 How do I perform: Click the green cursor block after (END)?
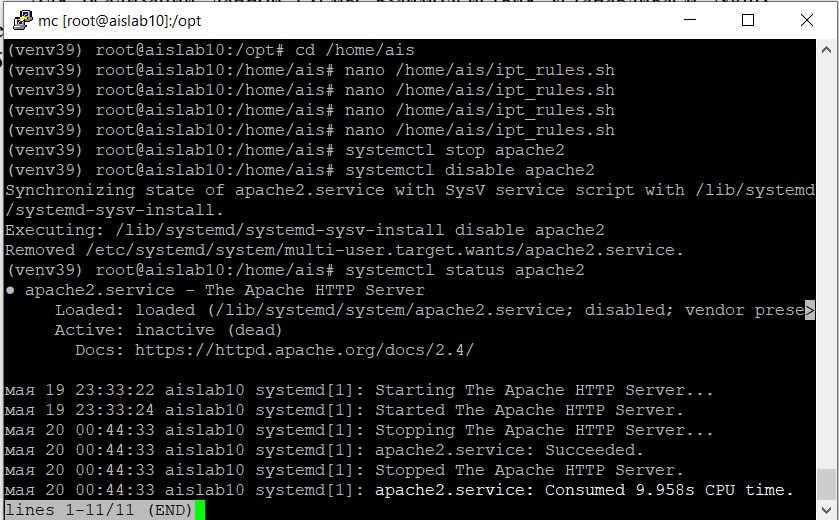(200, 510)
